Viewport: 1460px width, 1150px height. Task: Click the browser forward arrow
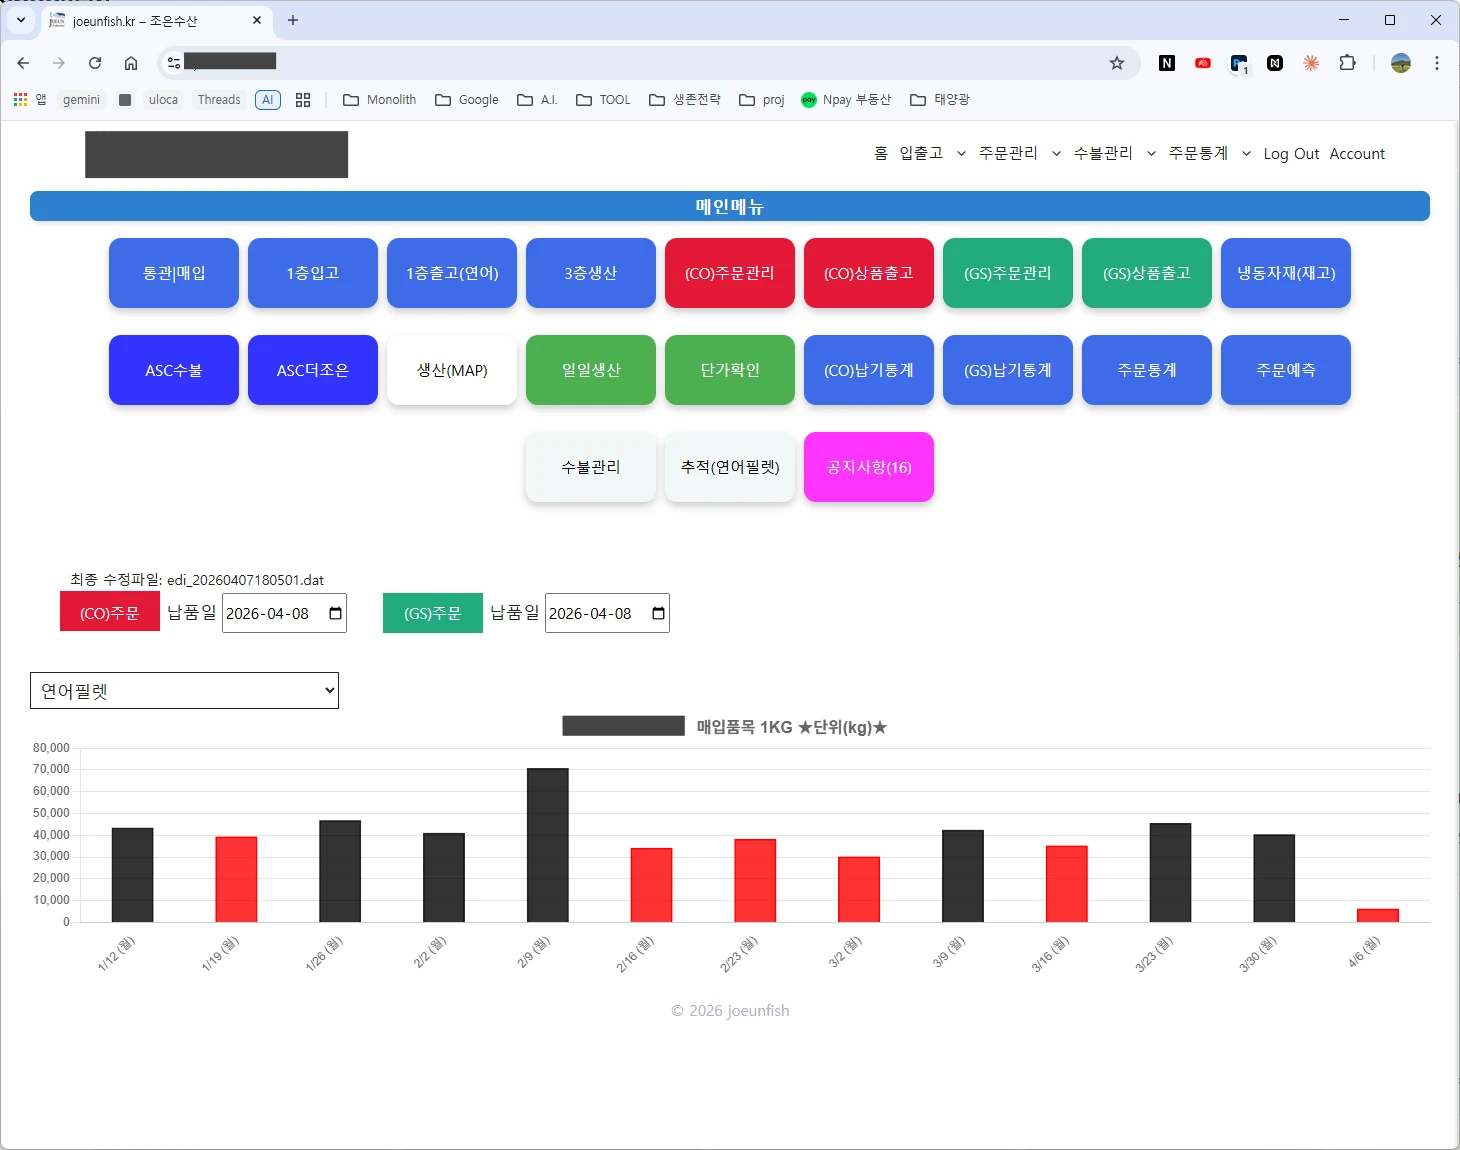coord(59,63)
